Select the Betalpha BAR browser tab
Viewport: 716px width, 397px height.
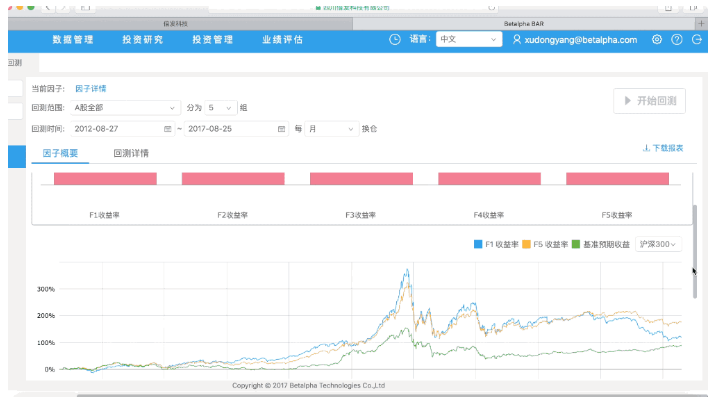523,23
